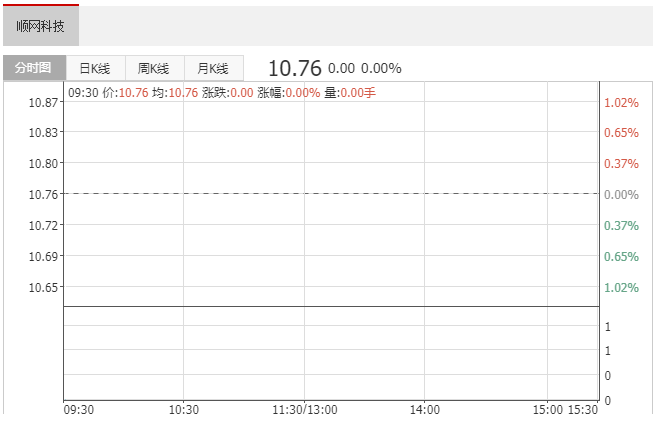
Task: Click the 10:30 time axis marker
Action: tap(184, 410)
